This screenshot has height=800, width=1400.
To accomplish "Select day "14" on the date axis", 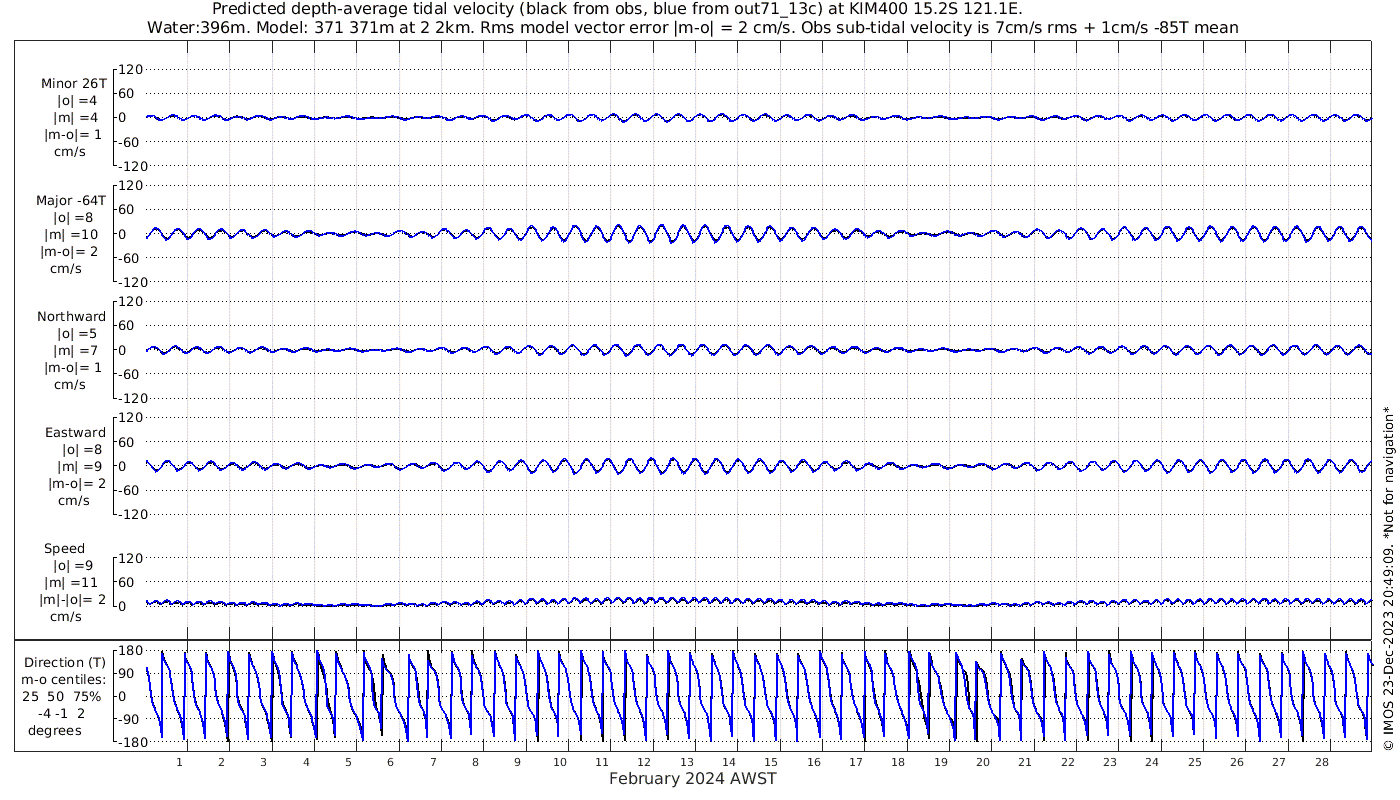I will pyautogui.click(x=730, y=762).
